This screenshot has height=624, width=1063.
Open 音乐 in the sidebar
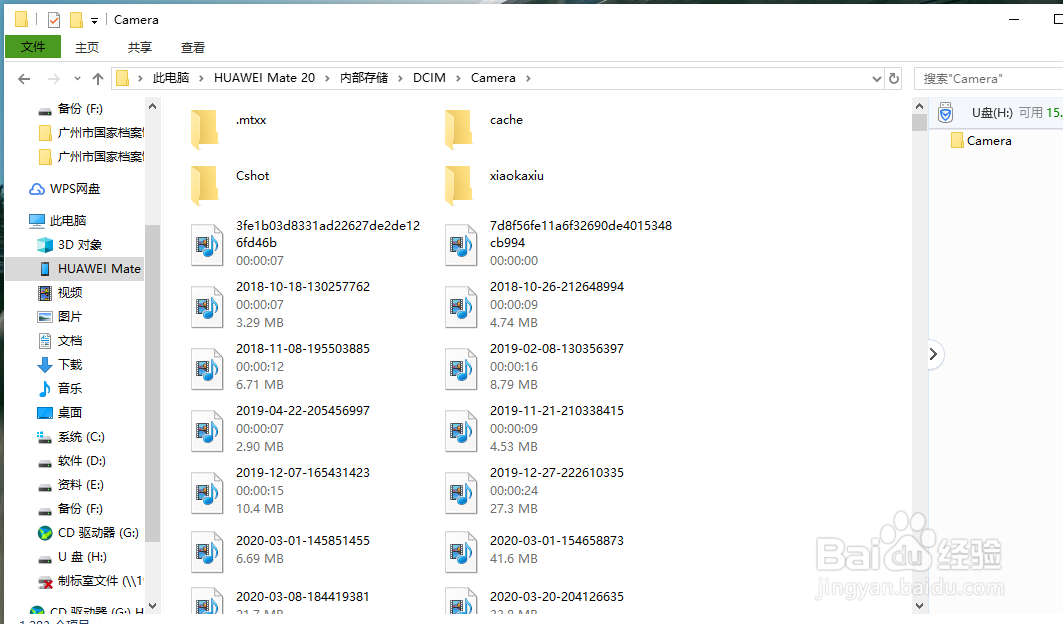[60, 389]
